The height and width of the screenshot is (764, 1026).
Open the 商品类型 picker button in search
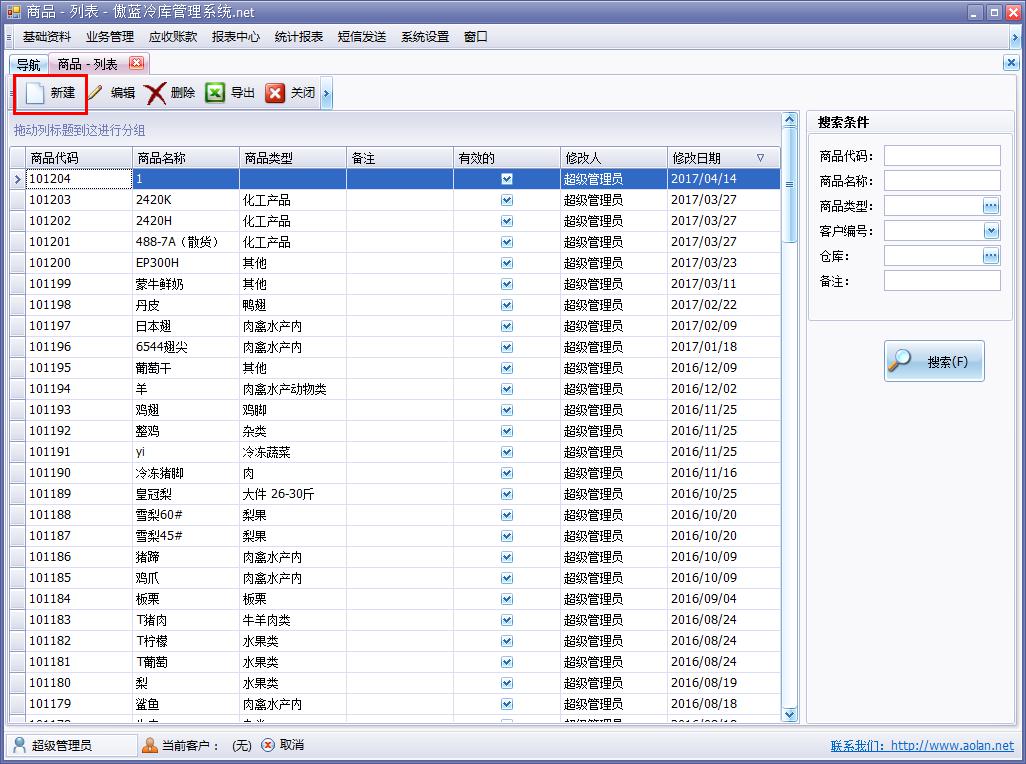pos(991,206)
